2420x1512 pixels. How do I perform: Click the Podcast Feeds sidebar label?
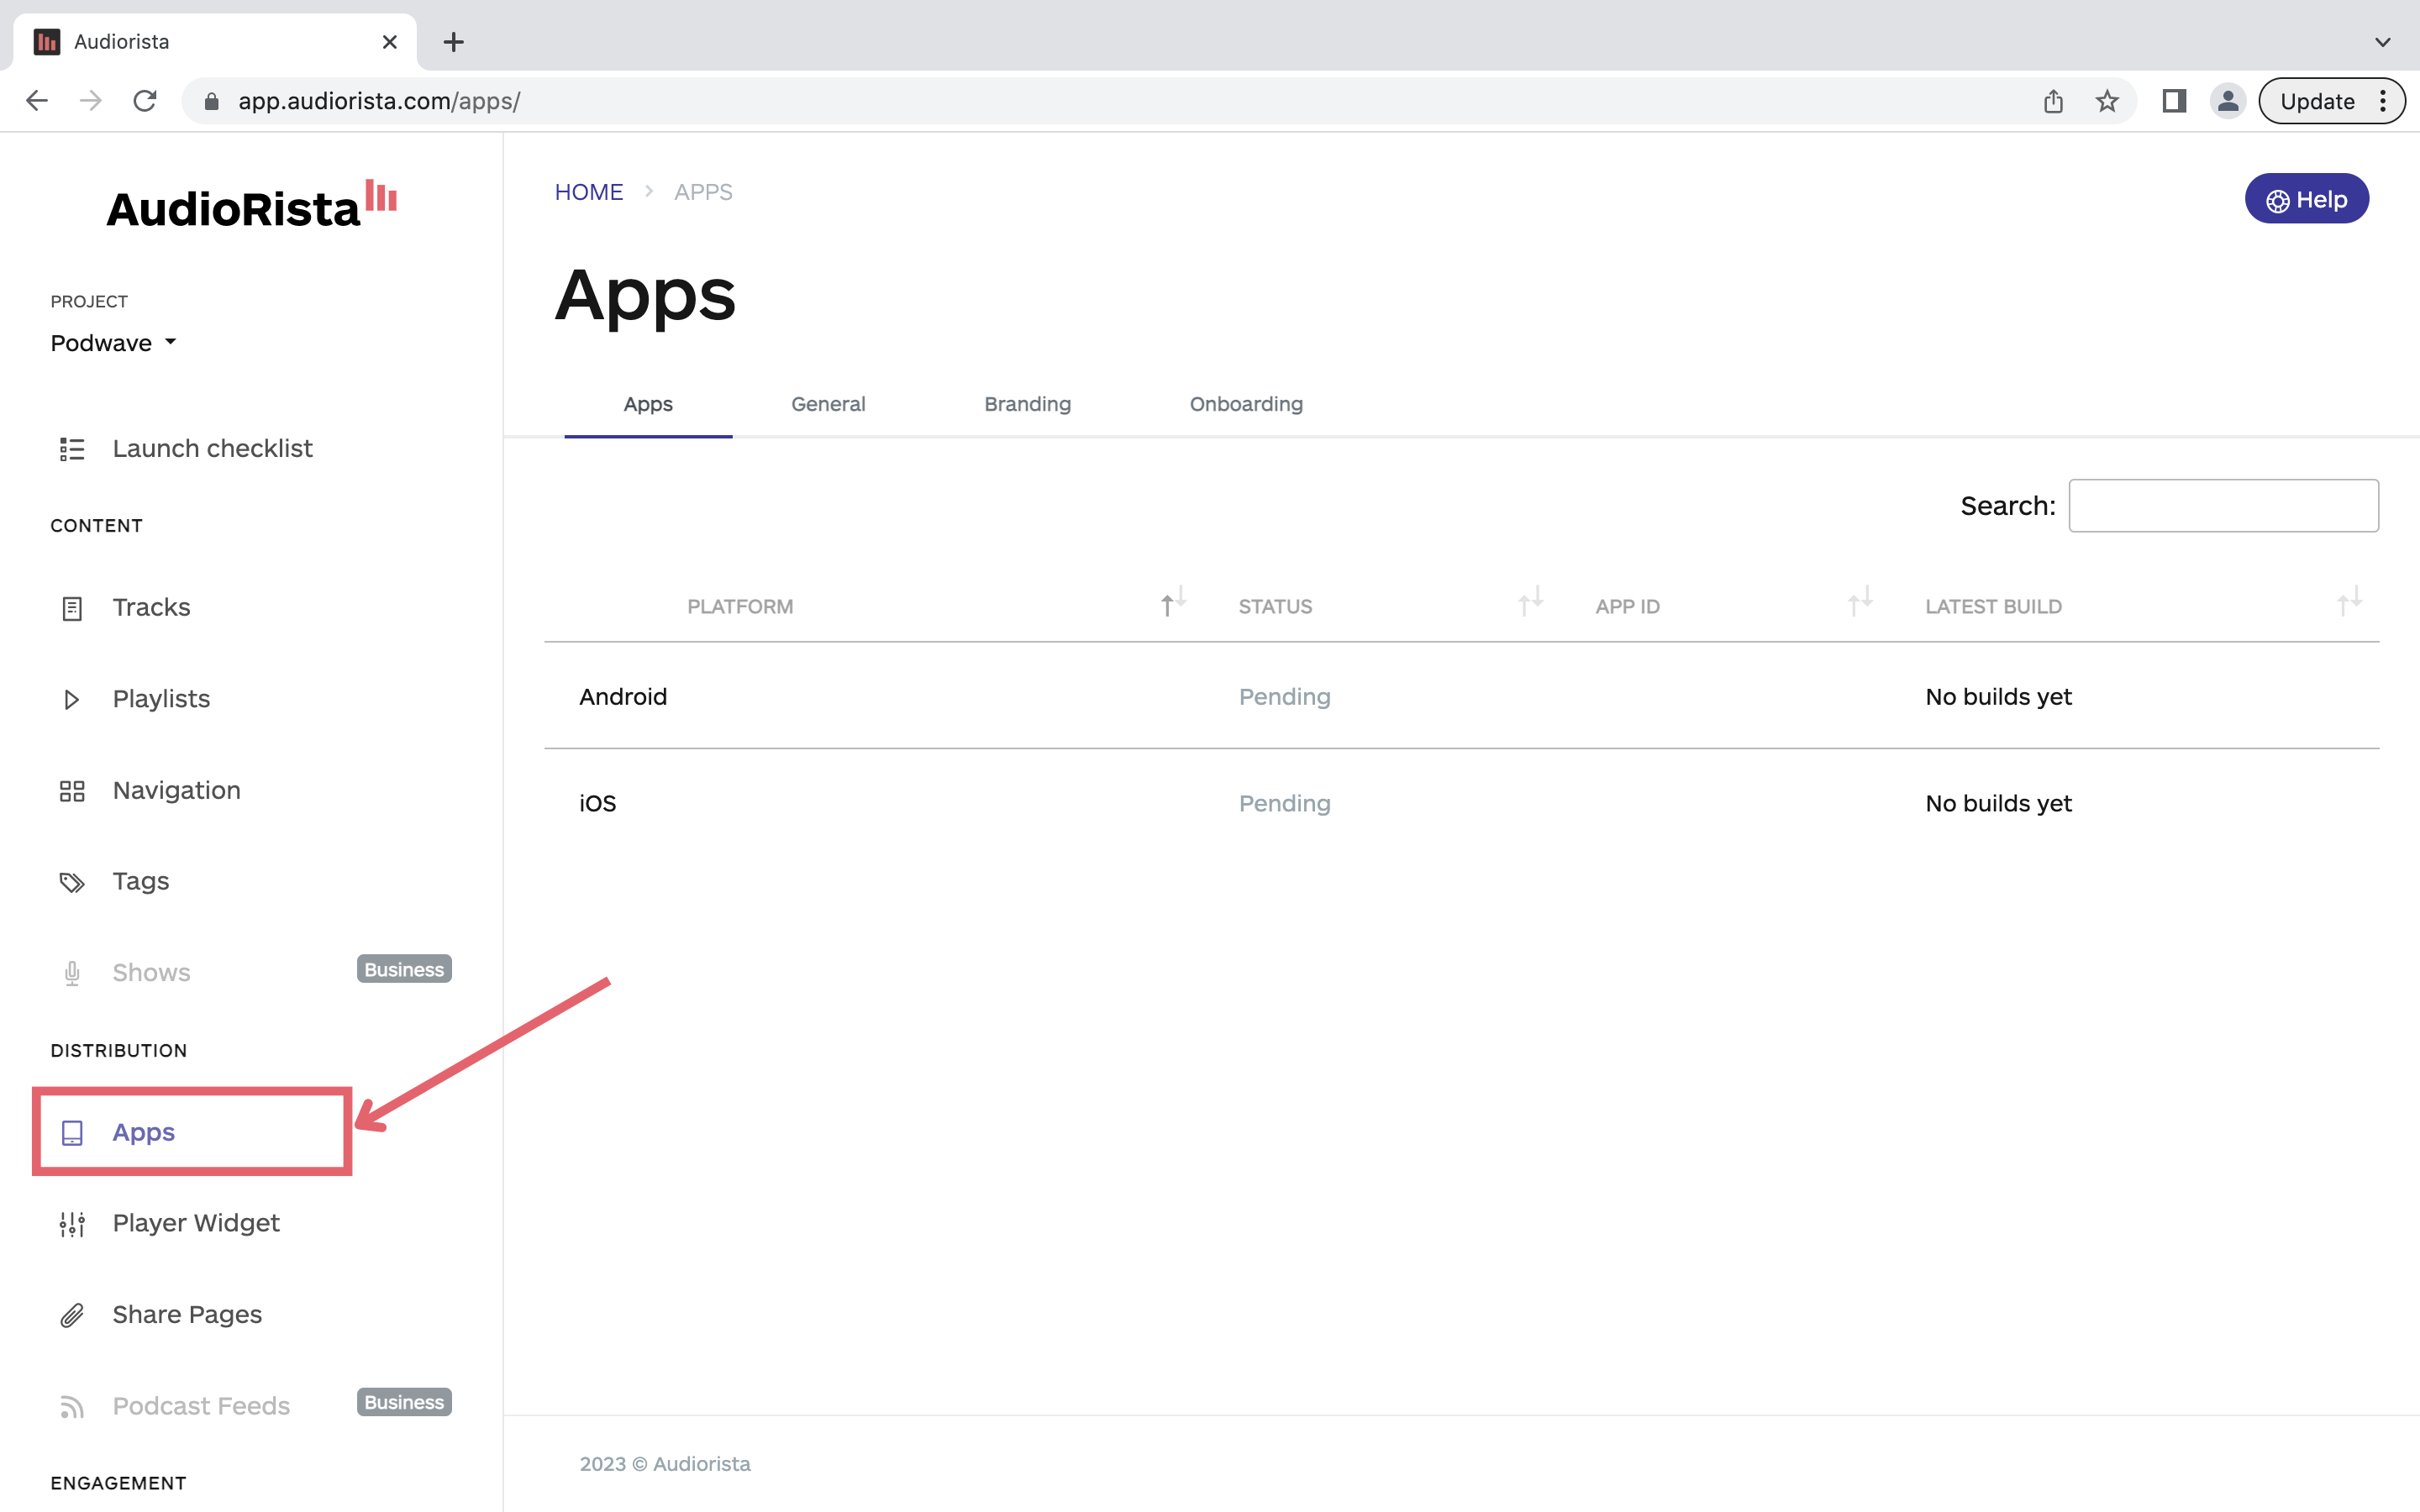(202, 1407)
